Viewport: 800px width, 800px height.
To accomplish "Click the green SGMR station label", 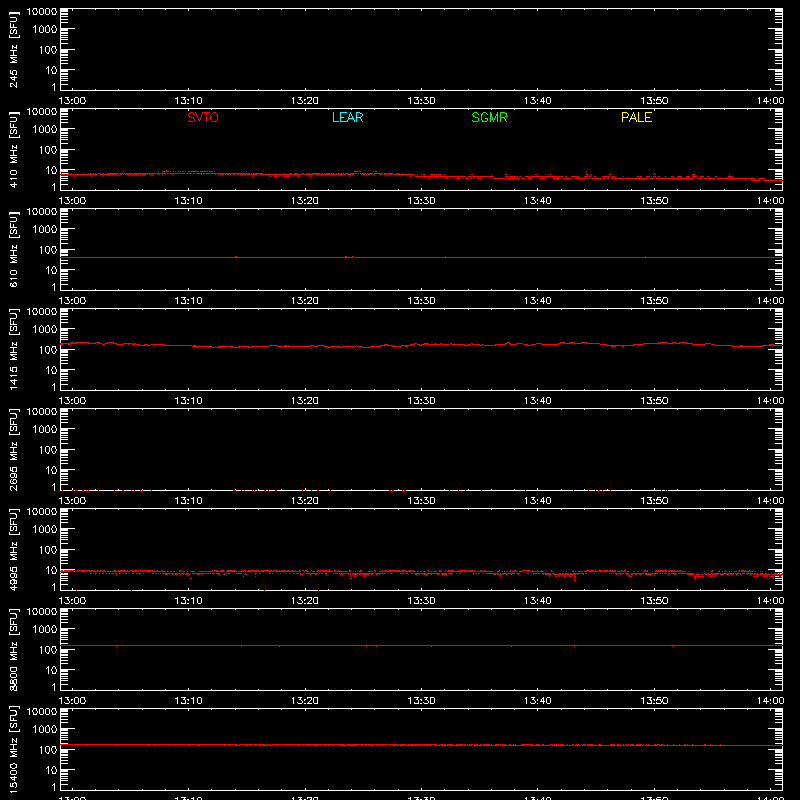I will [x=489, y=117].
